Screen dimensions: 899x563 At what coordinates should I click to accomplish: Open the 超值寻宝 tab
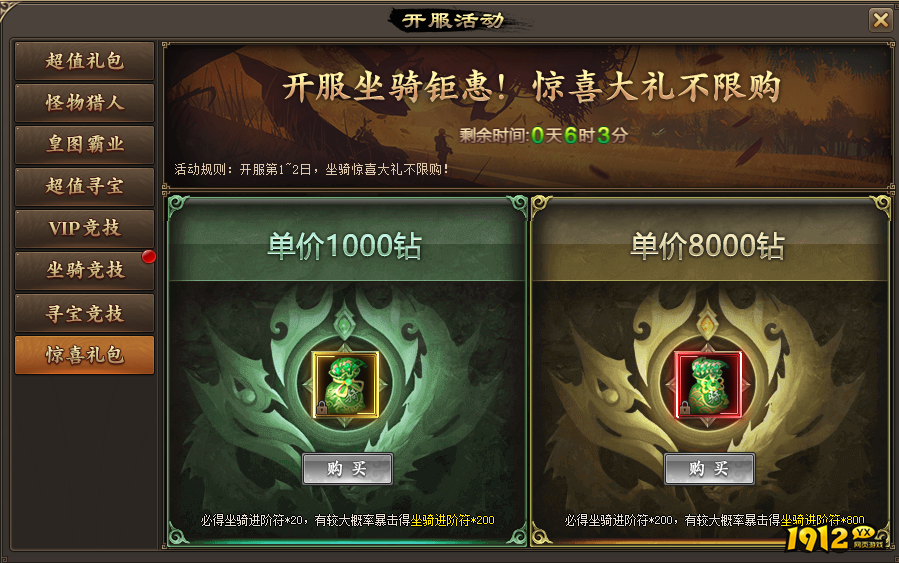(84, 186)
